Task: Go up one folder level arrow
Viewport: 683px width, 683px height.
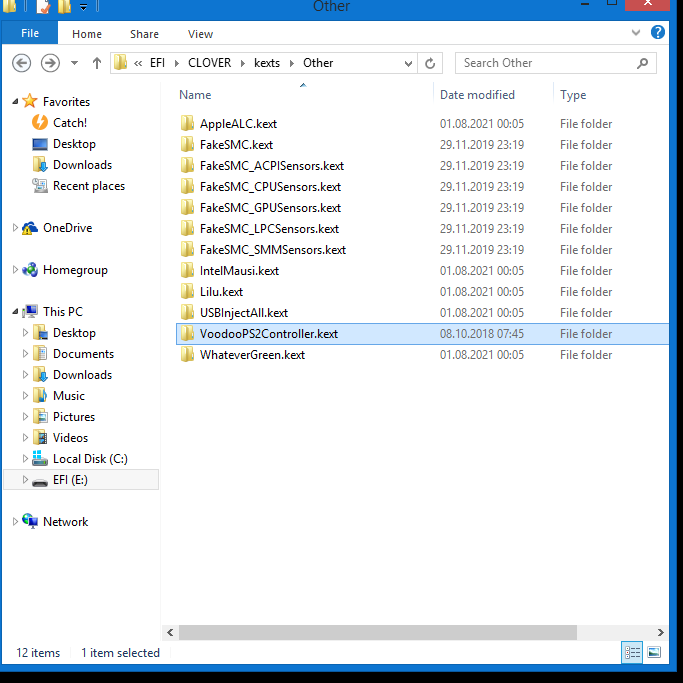Action: tap(97, 63)
